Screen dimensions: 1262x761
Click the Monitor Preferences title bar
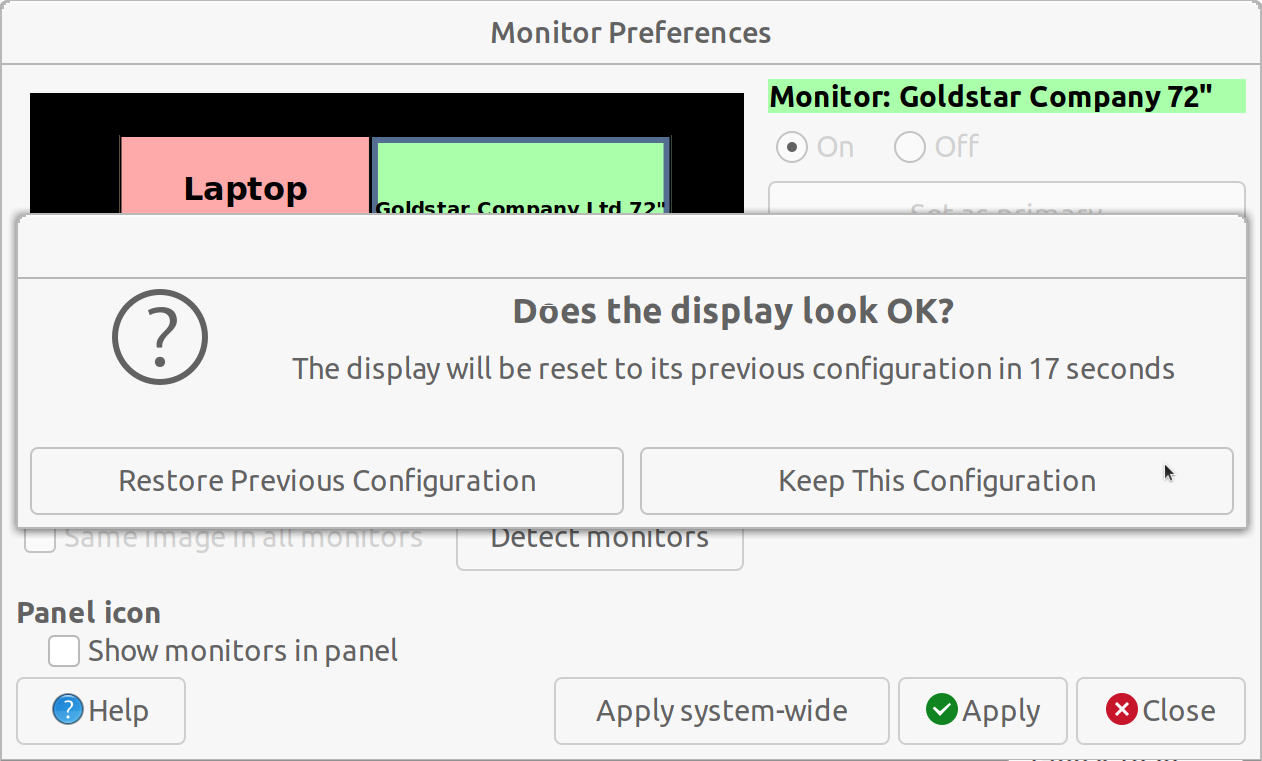[631, 32]
